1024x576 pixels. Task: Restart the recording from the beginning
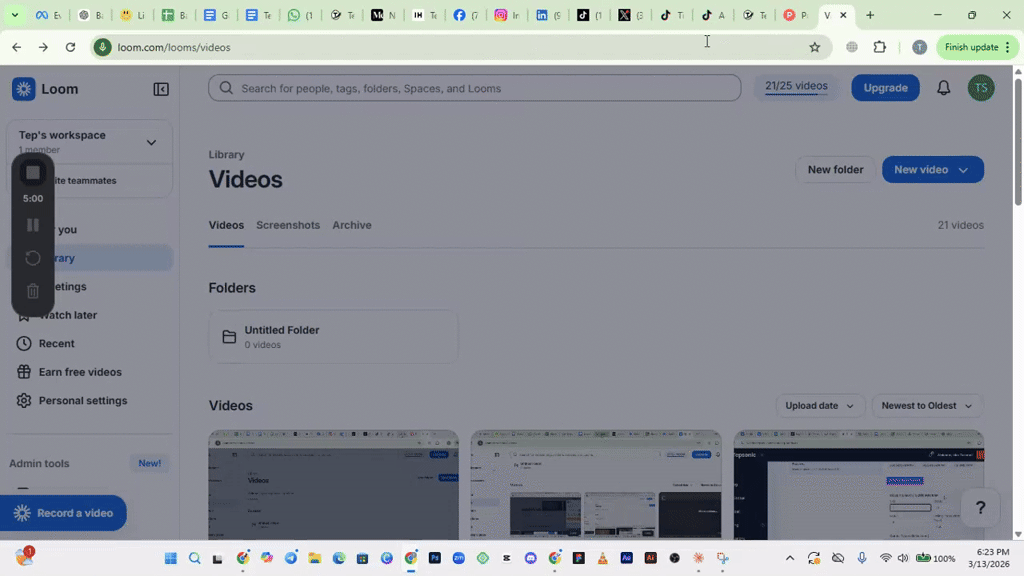tap(33, 257)
